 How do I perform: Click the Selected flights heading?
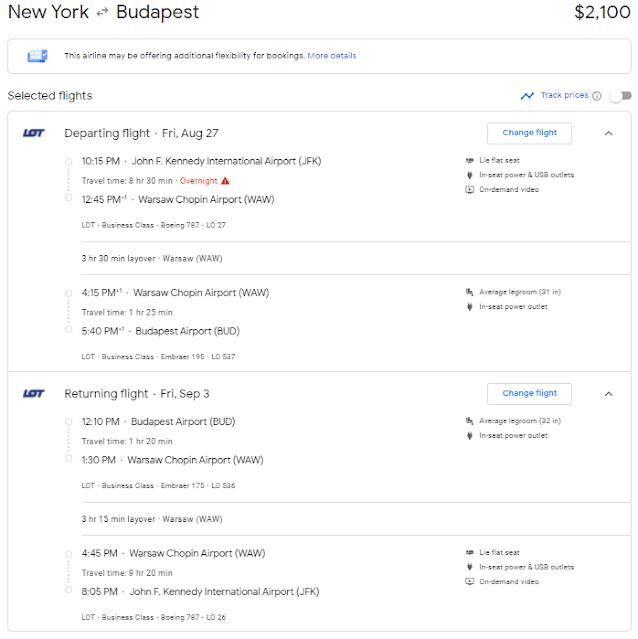[x=50, y=96]
